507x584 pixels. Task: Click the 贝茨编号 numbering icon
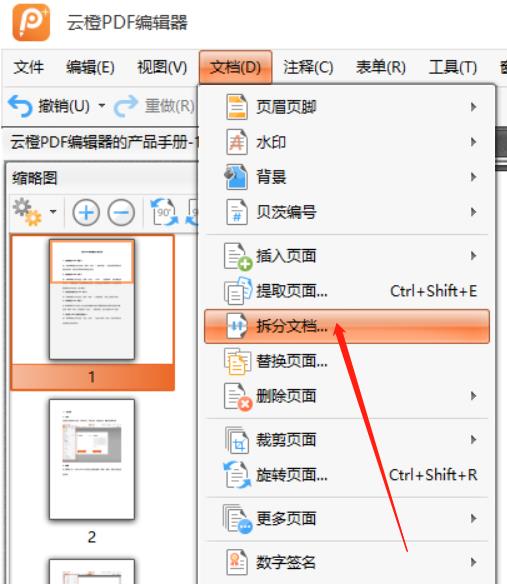[237, 212]
